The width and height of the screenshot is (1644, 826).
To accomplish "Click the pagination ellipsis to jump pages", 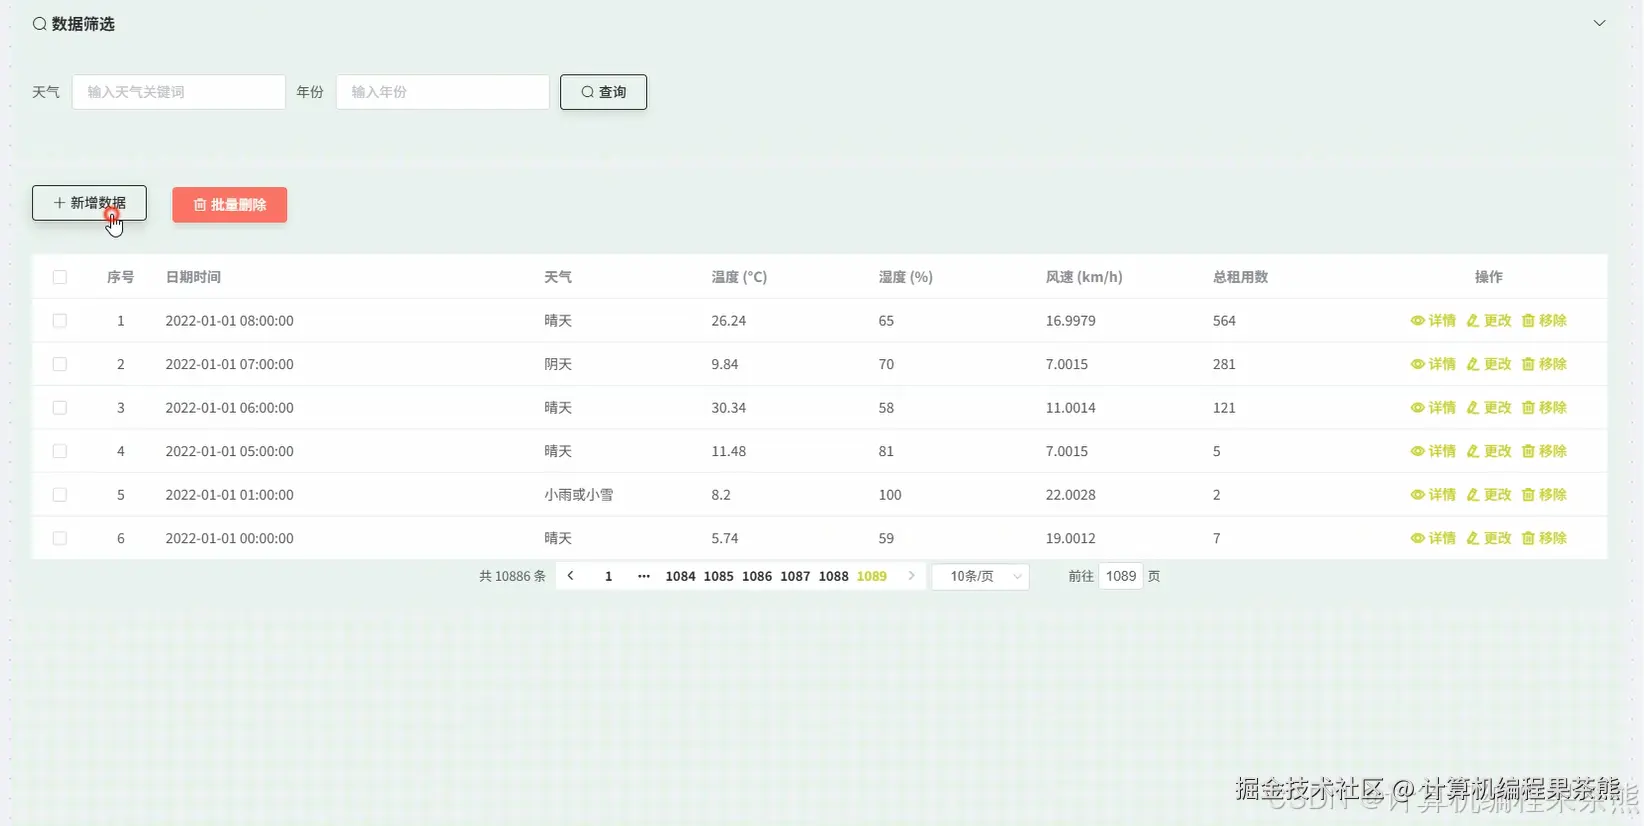I will click(644, 576).
